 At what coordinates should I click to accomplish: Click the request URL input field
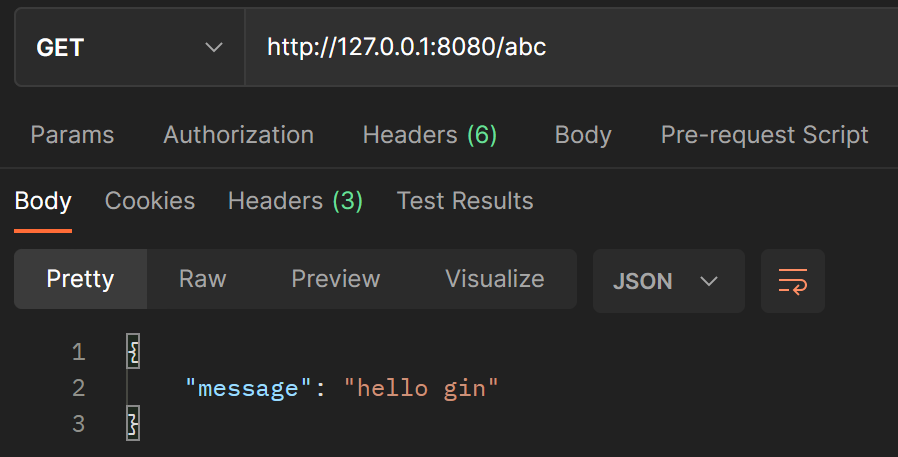(570, 48)
